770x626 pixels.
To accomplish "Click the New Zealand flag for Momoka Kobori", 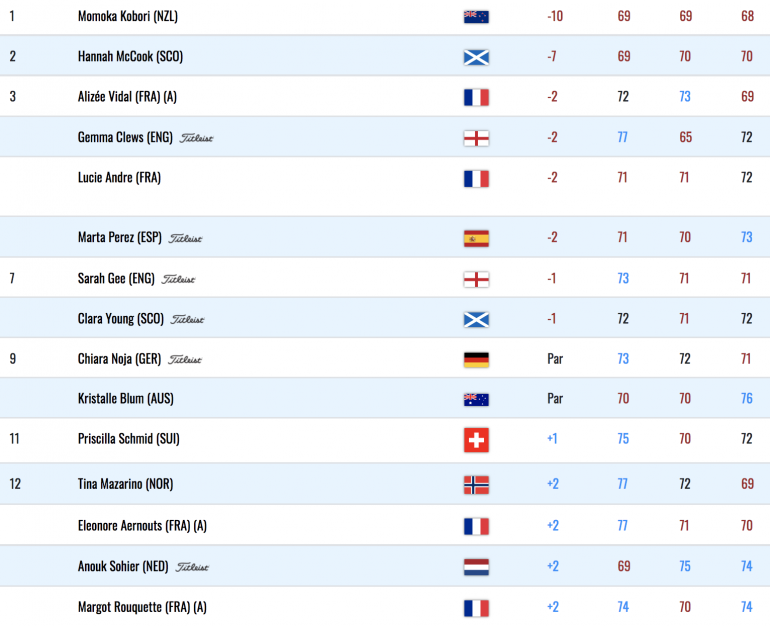I will pos(476,17).
